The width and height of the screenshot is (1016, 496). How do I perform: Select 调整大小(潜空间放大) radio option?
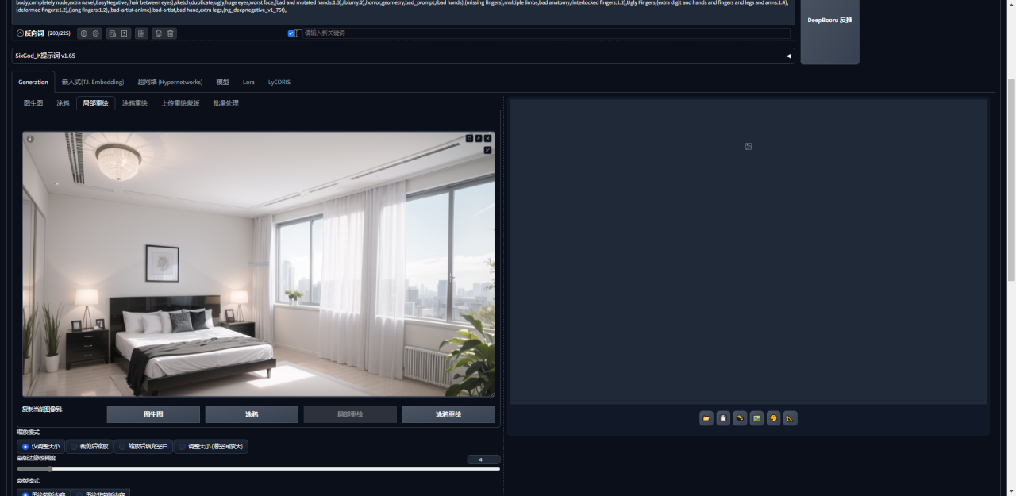tap(182, 447)
